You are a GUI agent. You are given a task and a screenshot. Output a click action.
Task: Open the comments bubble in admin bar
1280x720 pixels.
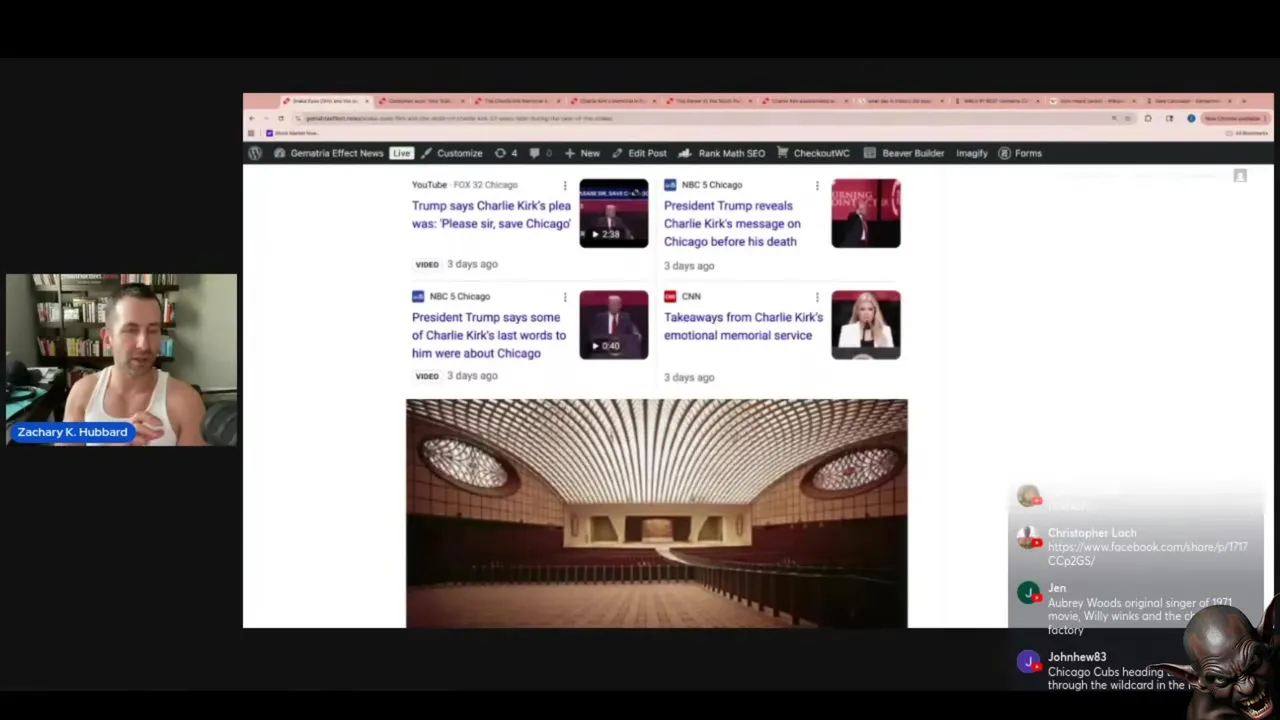point(540,153)
